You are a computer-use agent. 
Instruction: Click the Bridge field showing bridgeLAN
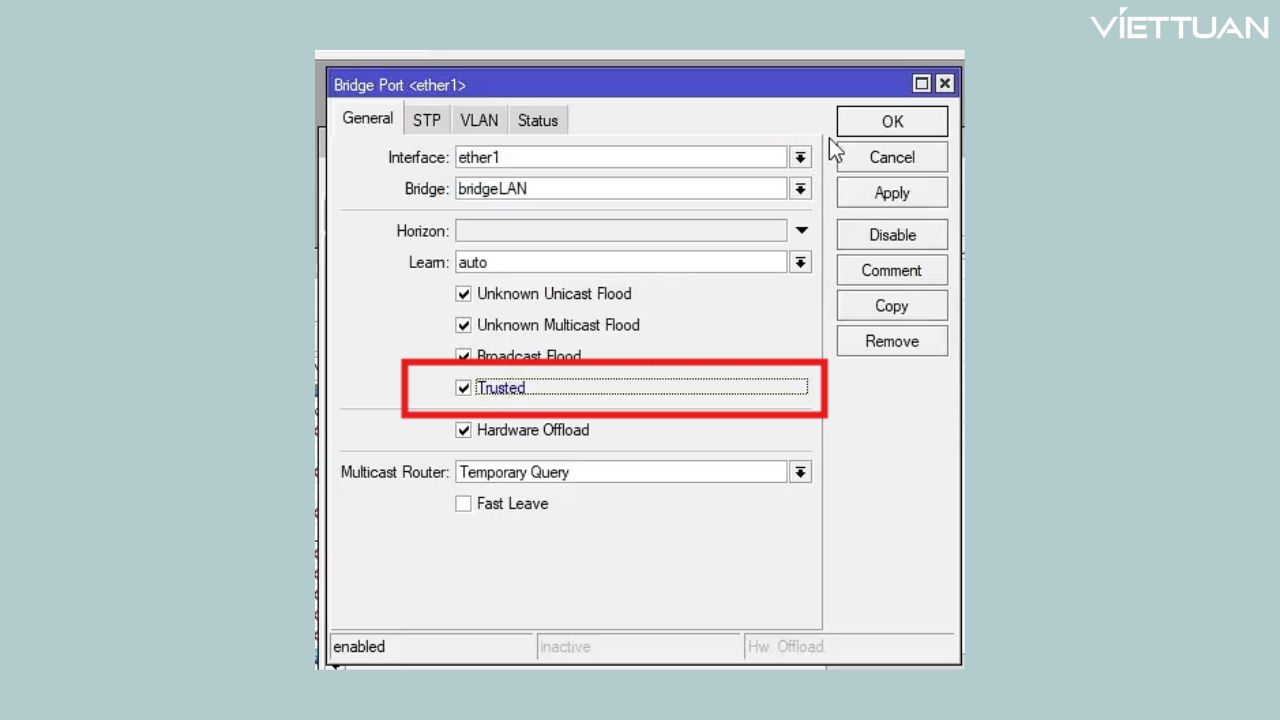621,189
